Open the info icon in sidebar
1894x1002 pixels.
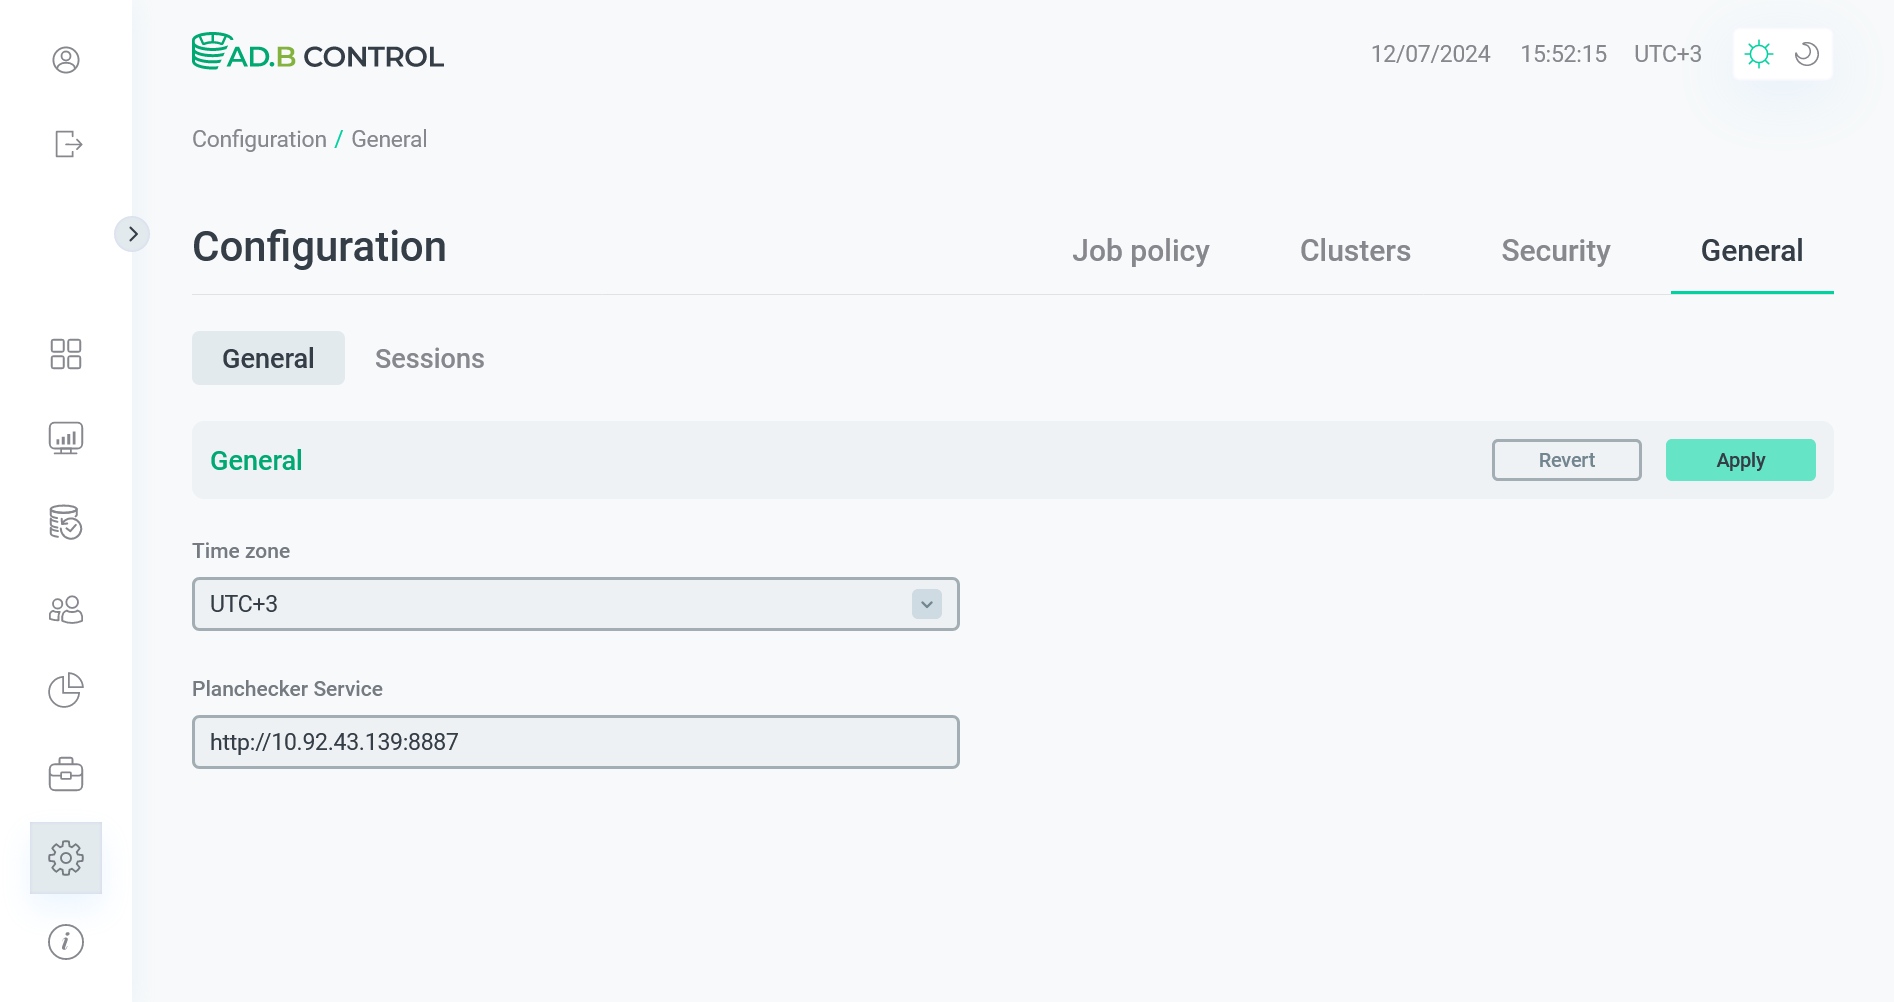pyautogui.click(x=66, y=942)
